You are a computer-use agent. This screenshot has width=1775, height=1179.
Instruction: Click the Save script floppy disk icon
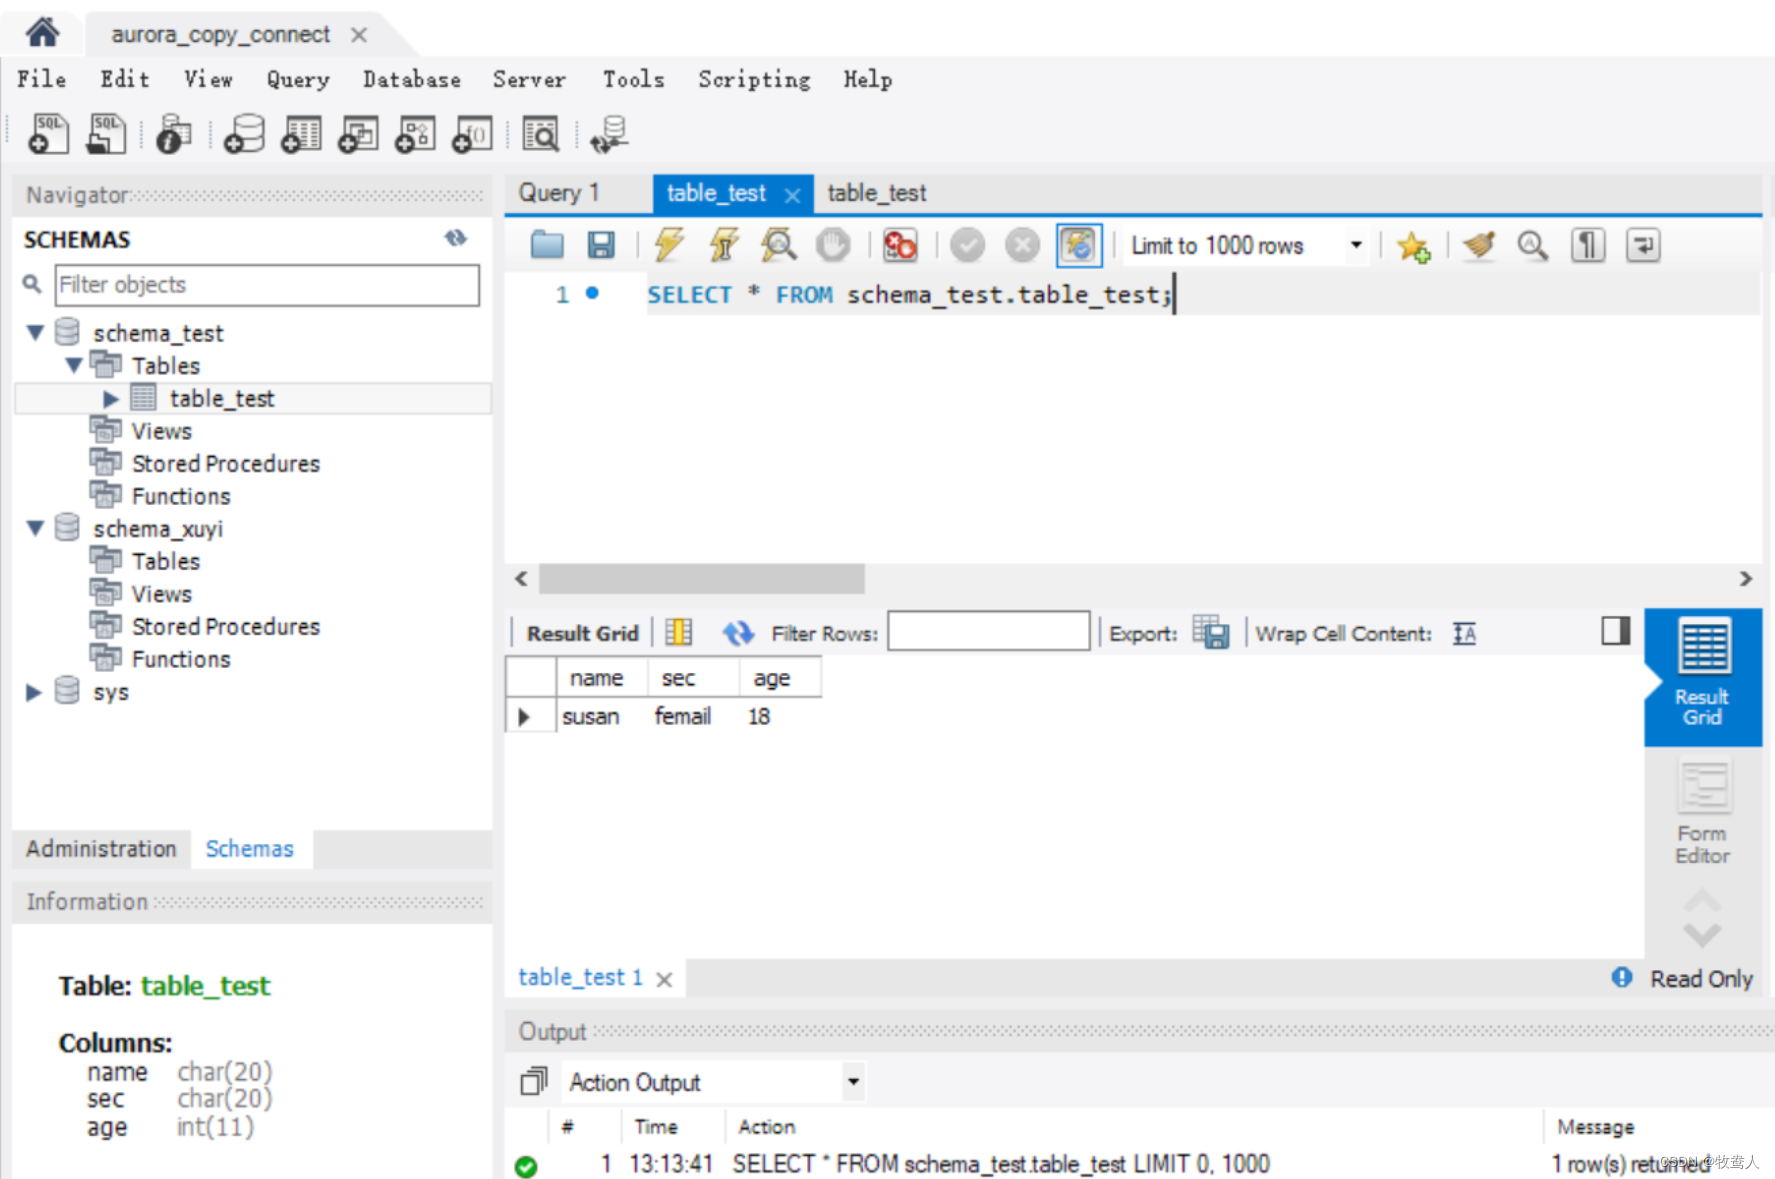pos(601,245)
